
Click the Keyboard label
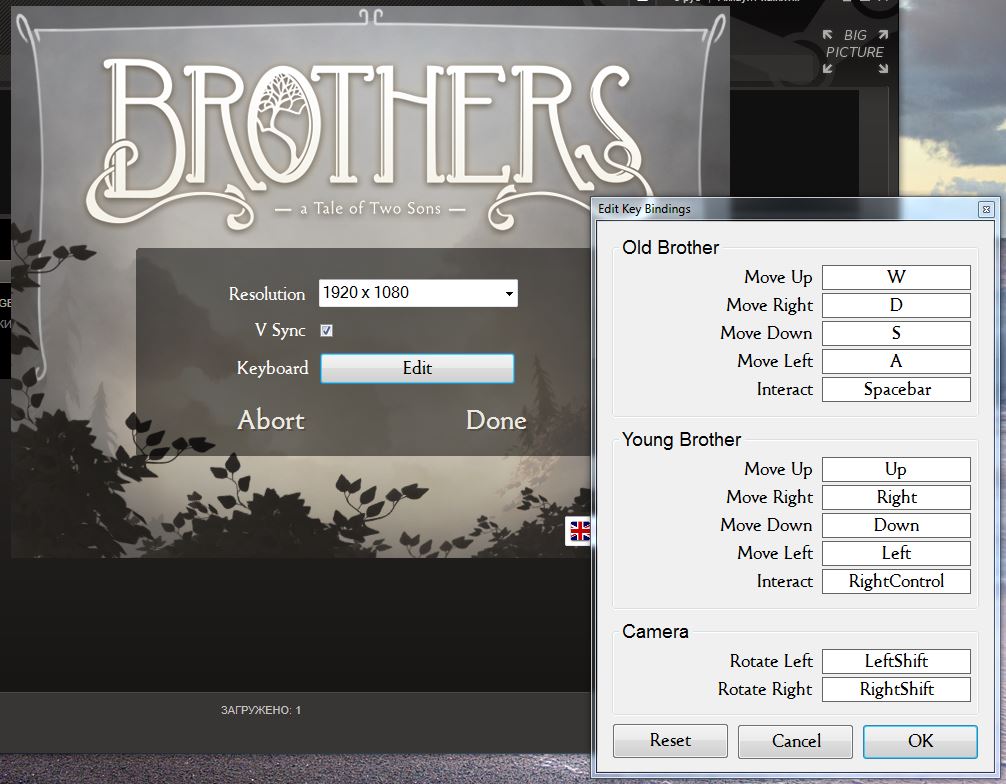pos(272,368)
